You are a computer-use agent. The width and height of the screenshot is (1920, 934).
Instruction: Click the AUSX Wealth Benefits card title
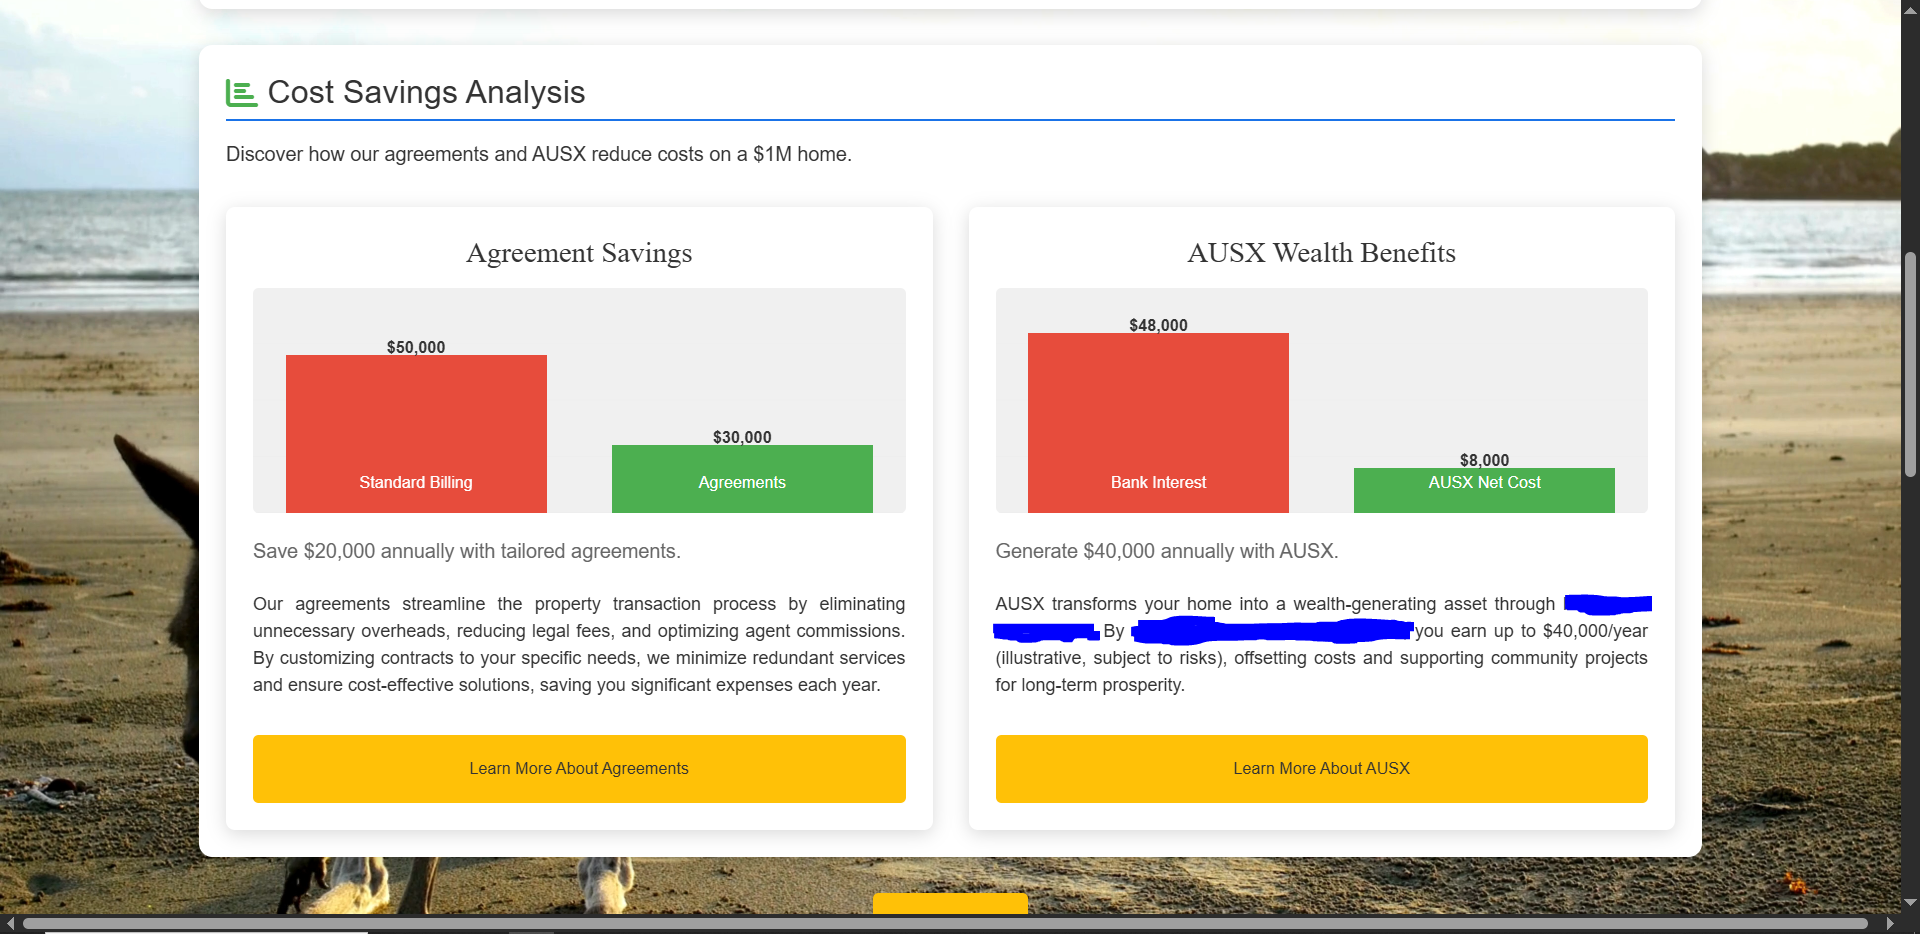tap(1321, 253)
